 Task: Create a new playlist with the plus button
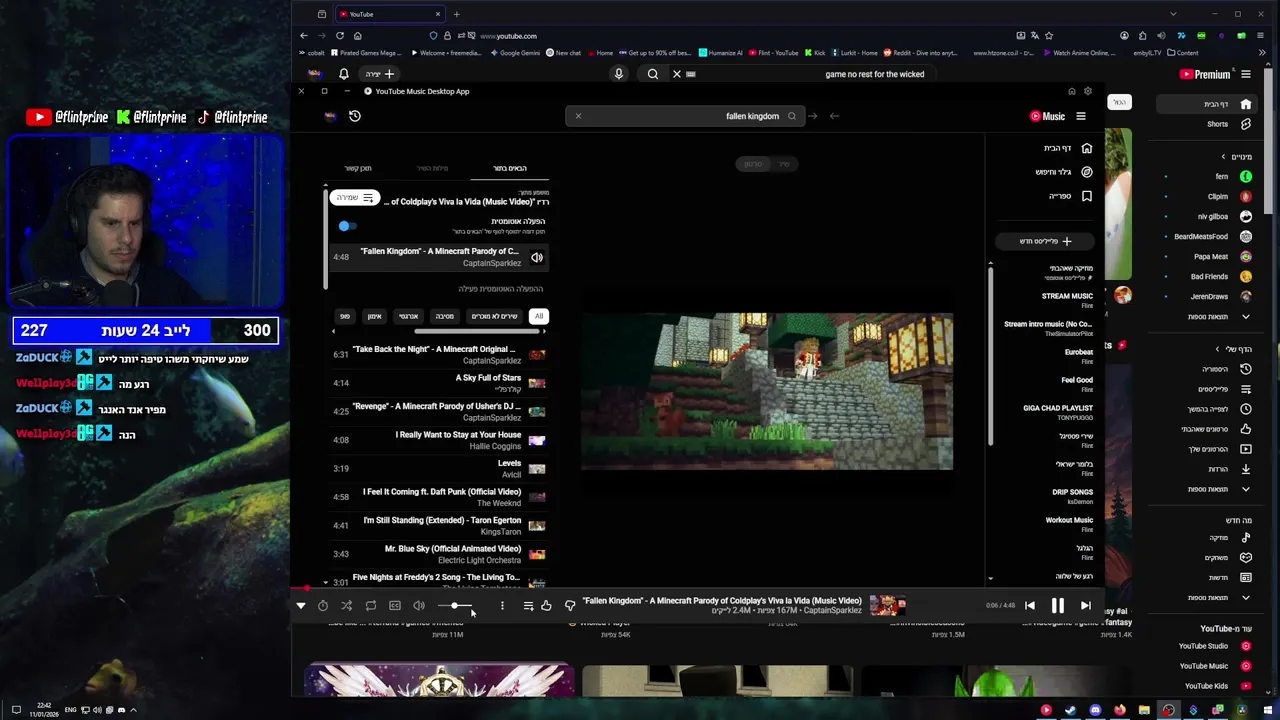point(1045,241)
